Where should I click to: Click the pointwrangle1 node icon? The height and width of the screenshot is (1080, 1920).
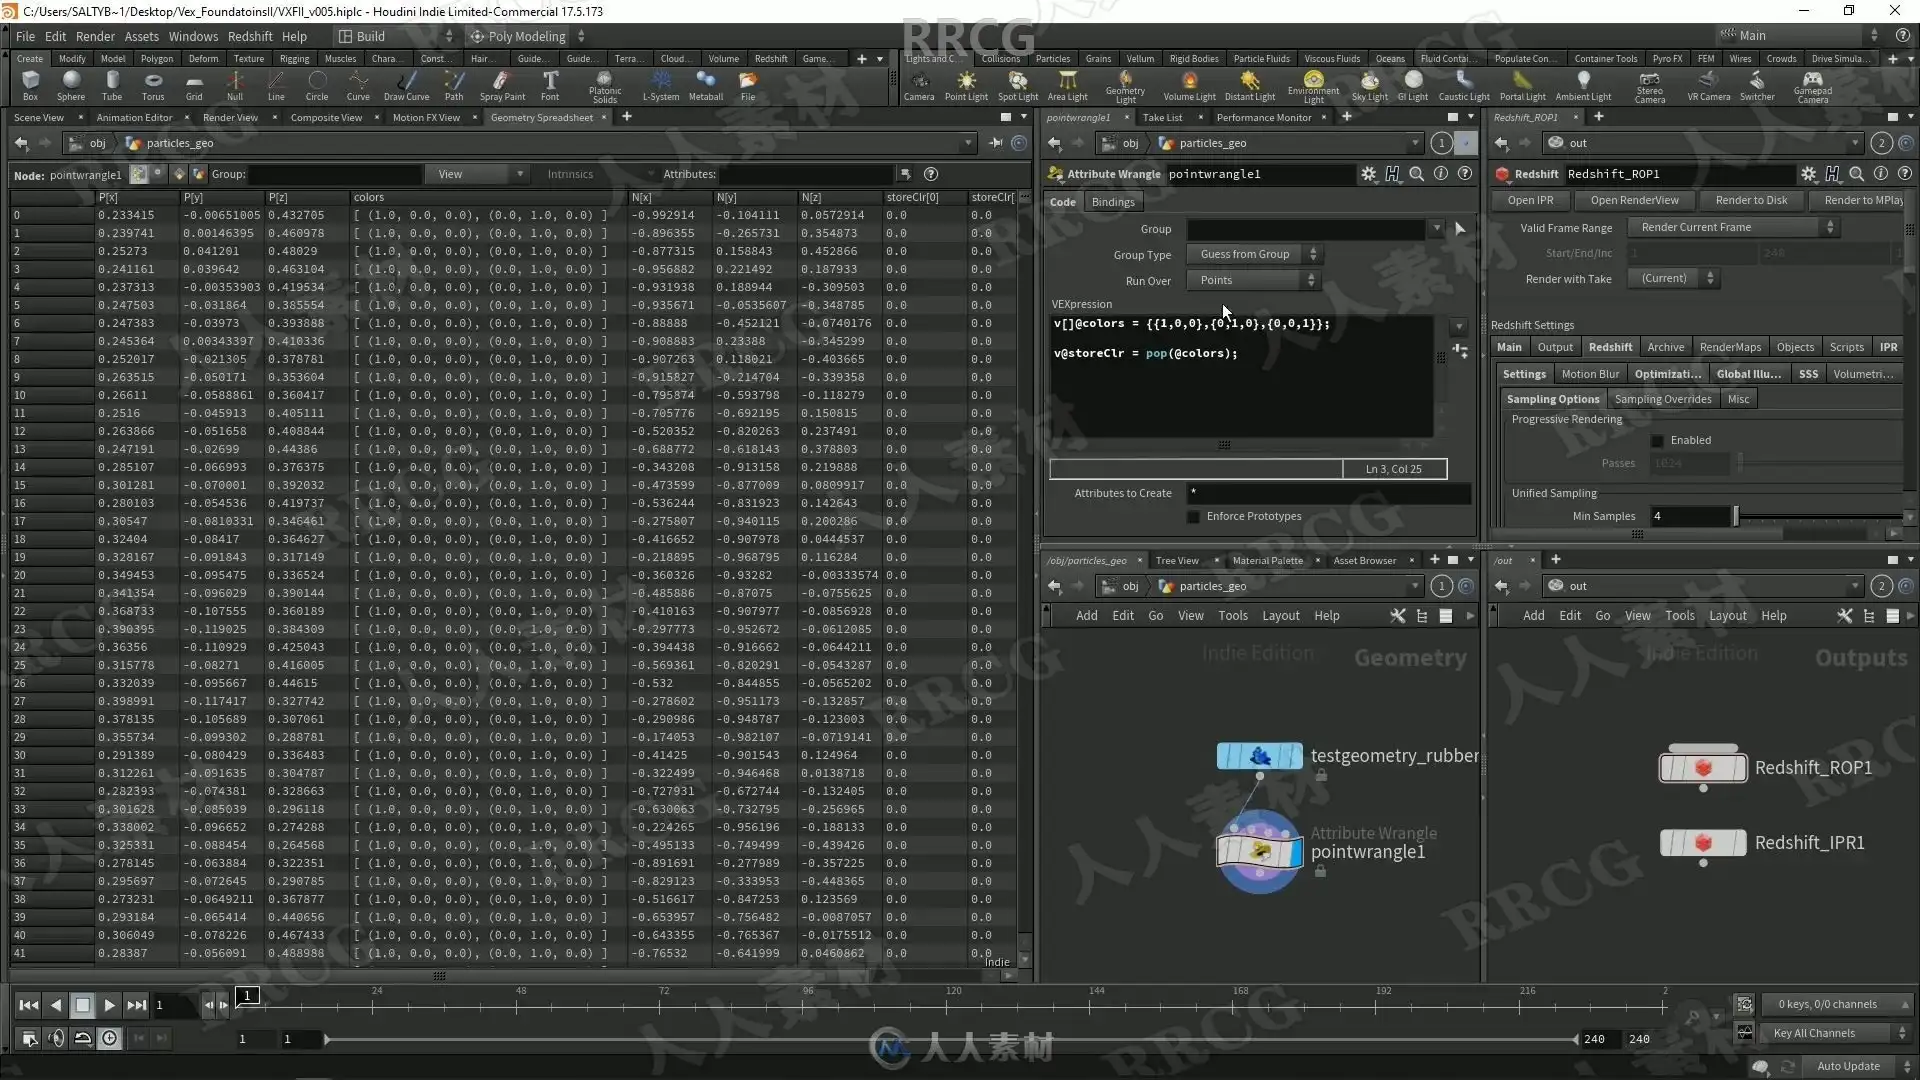(1259, 851)
